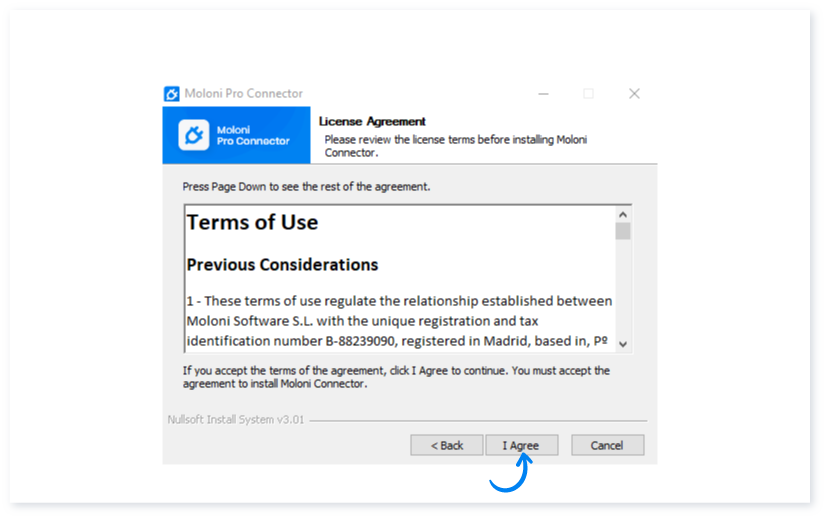The height and width of the screenshot is (517, 824).
Task: Click the scrollbar up arrow in license box
Action: coord(623,214)
